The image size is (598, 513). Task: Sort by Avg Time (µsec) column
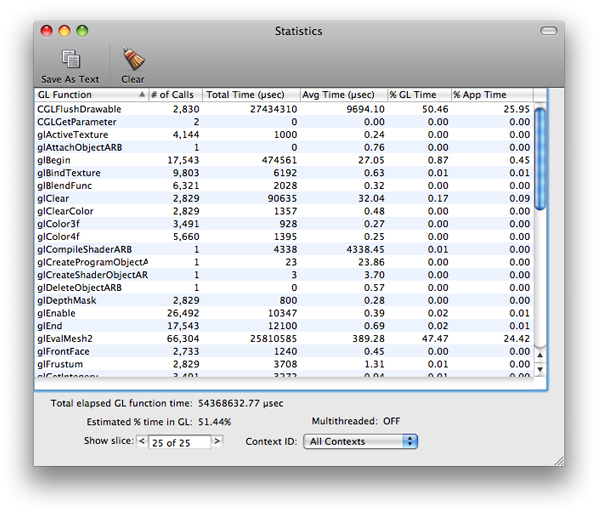point(343,95)
